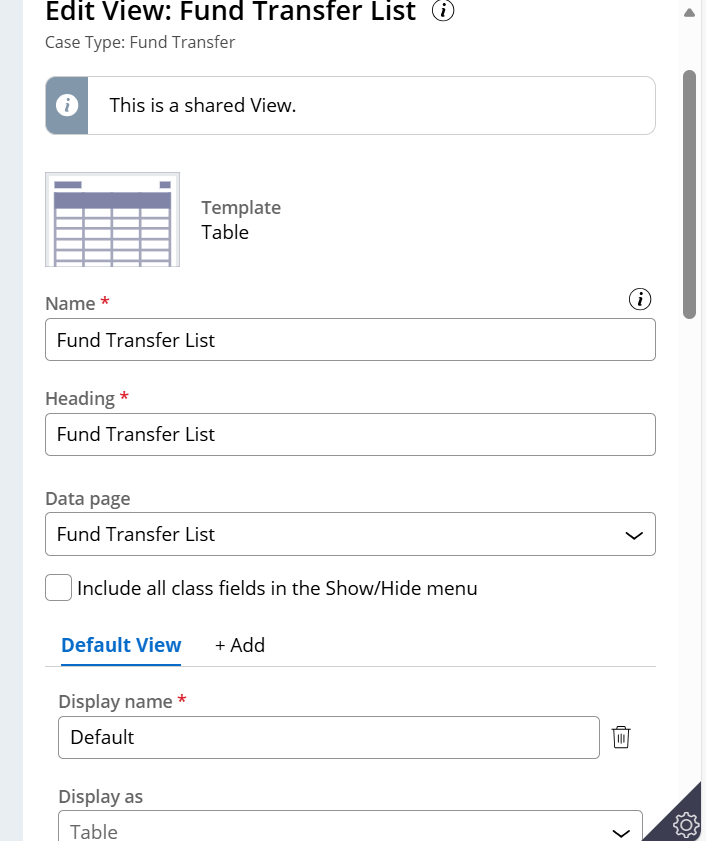This screenshot has width=706, height=841.
Task: Click the vertical scrollbar on the right
Action: click(691, 190)
